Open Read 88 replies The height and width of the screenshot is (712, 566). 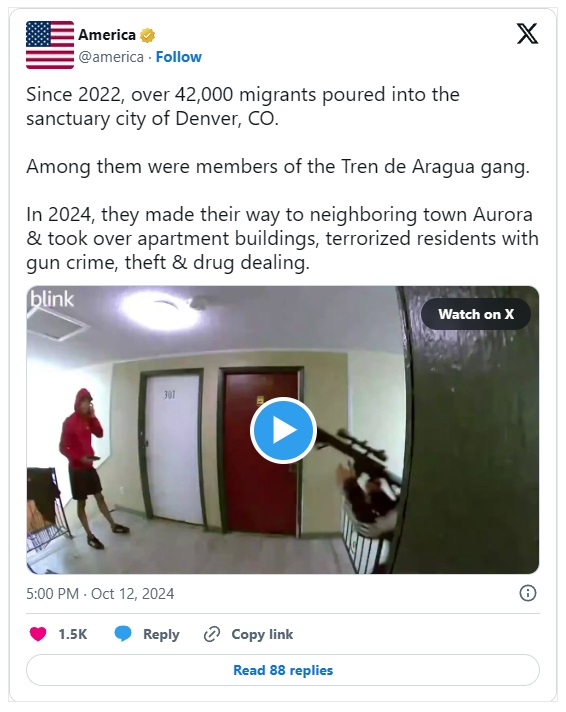coord(283,670)
